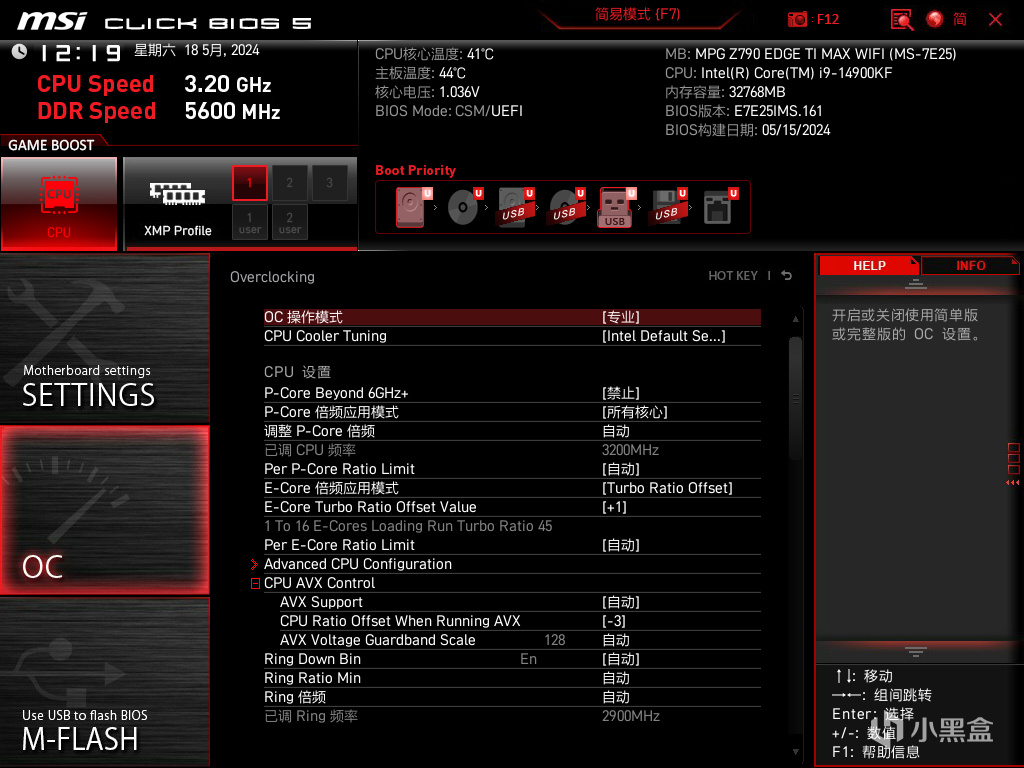
Task: Edit Ring Ratio Min value
Action: 616,678
